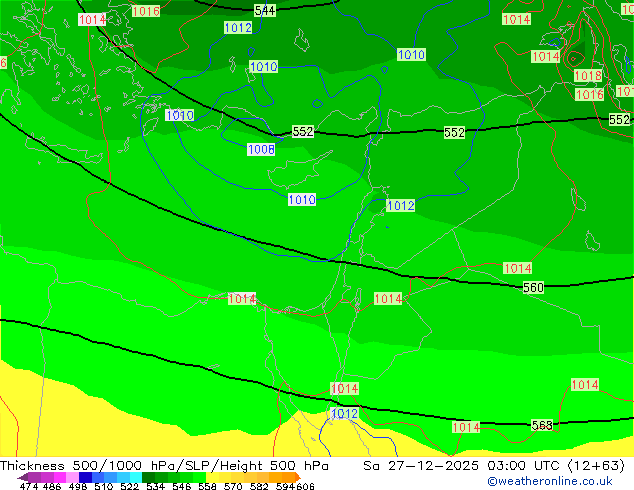Screen dimensions: 634x490
Task: Click the 606 legend value
Action: (x=305, y=486)
